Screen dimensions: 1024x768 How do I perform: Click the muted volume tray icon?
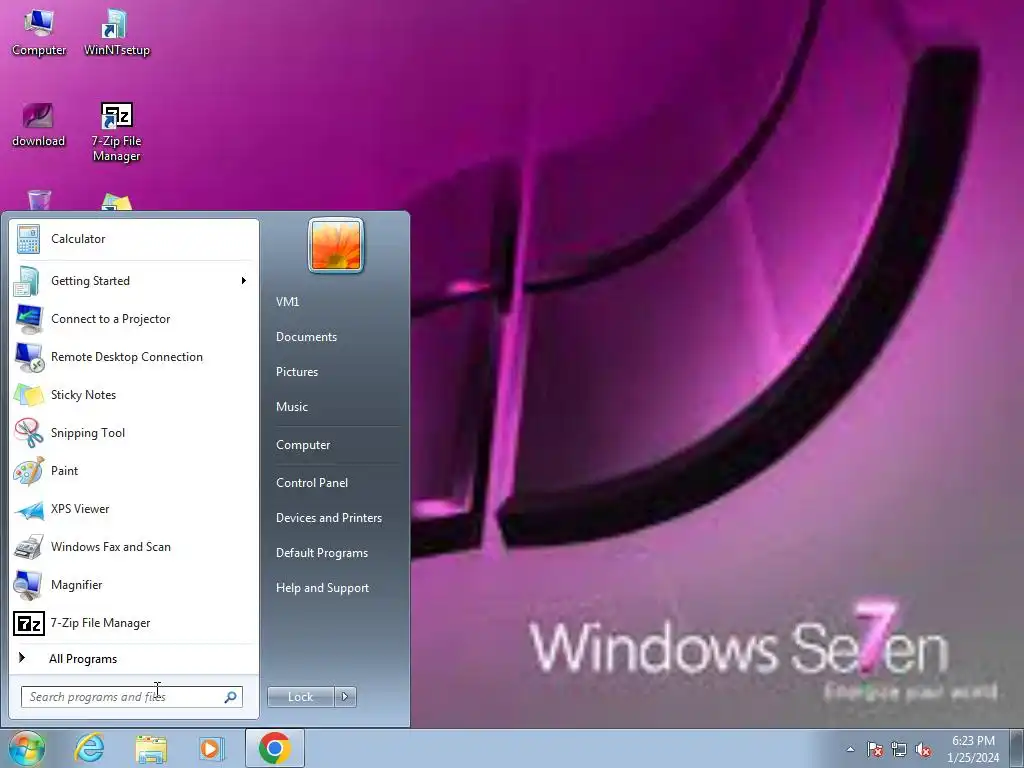[x=923, y=750]
